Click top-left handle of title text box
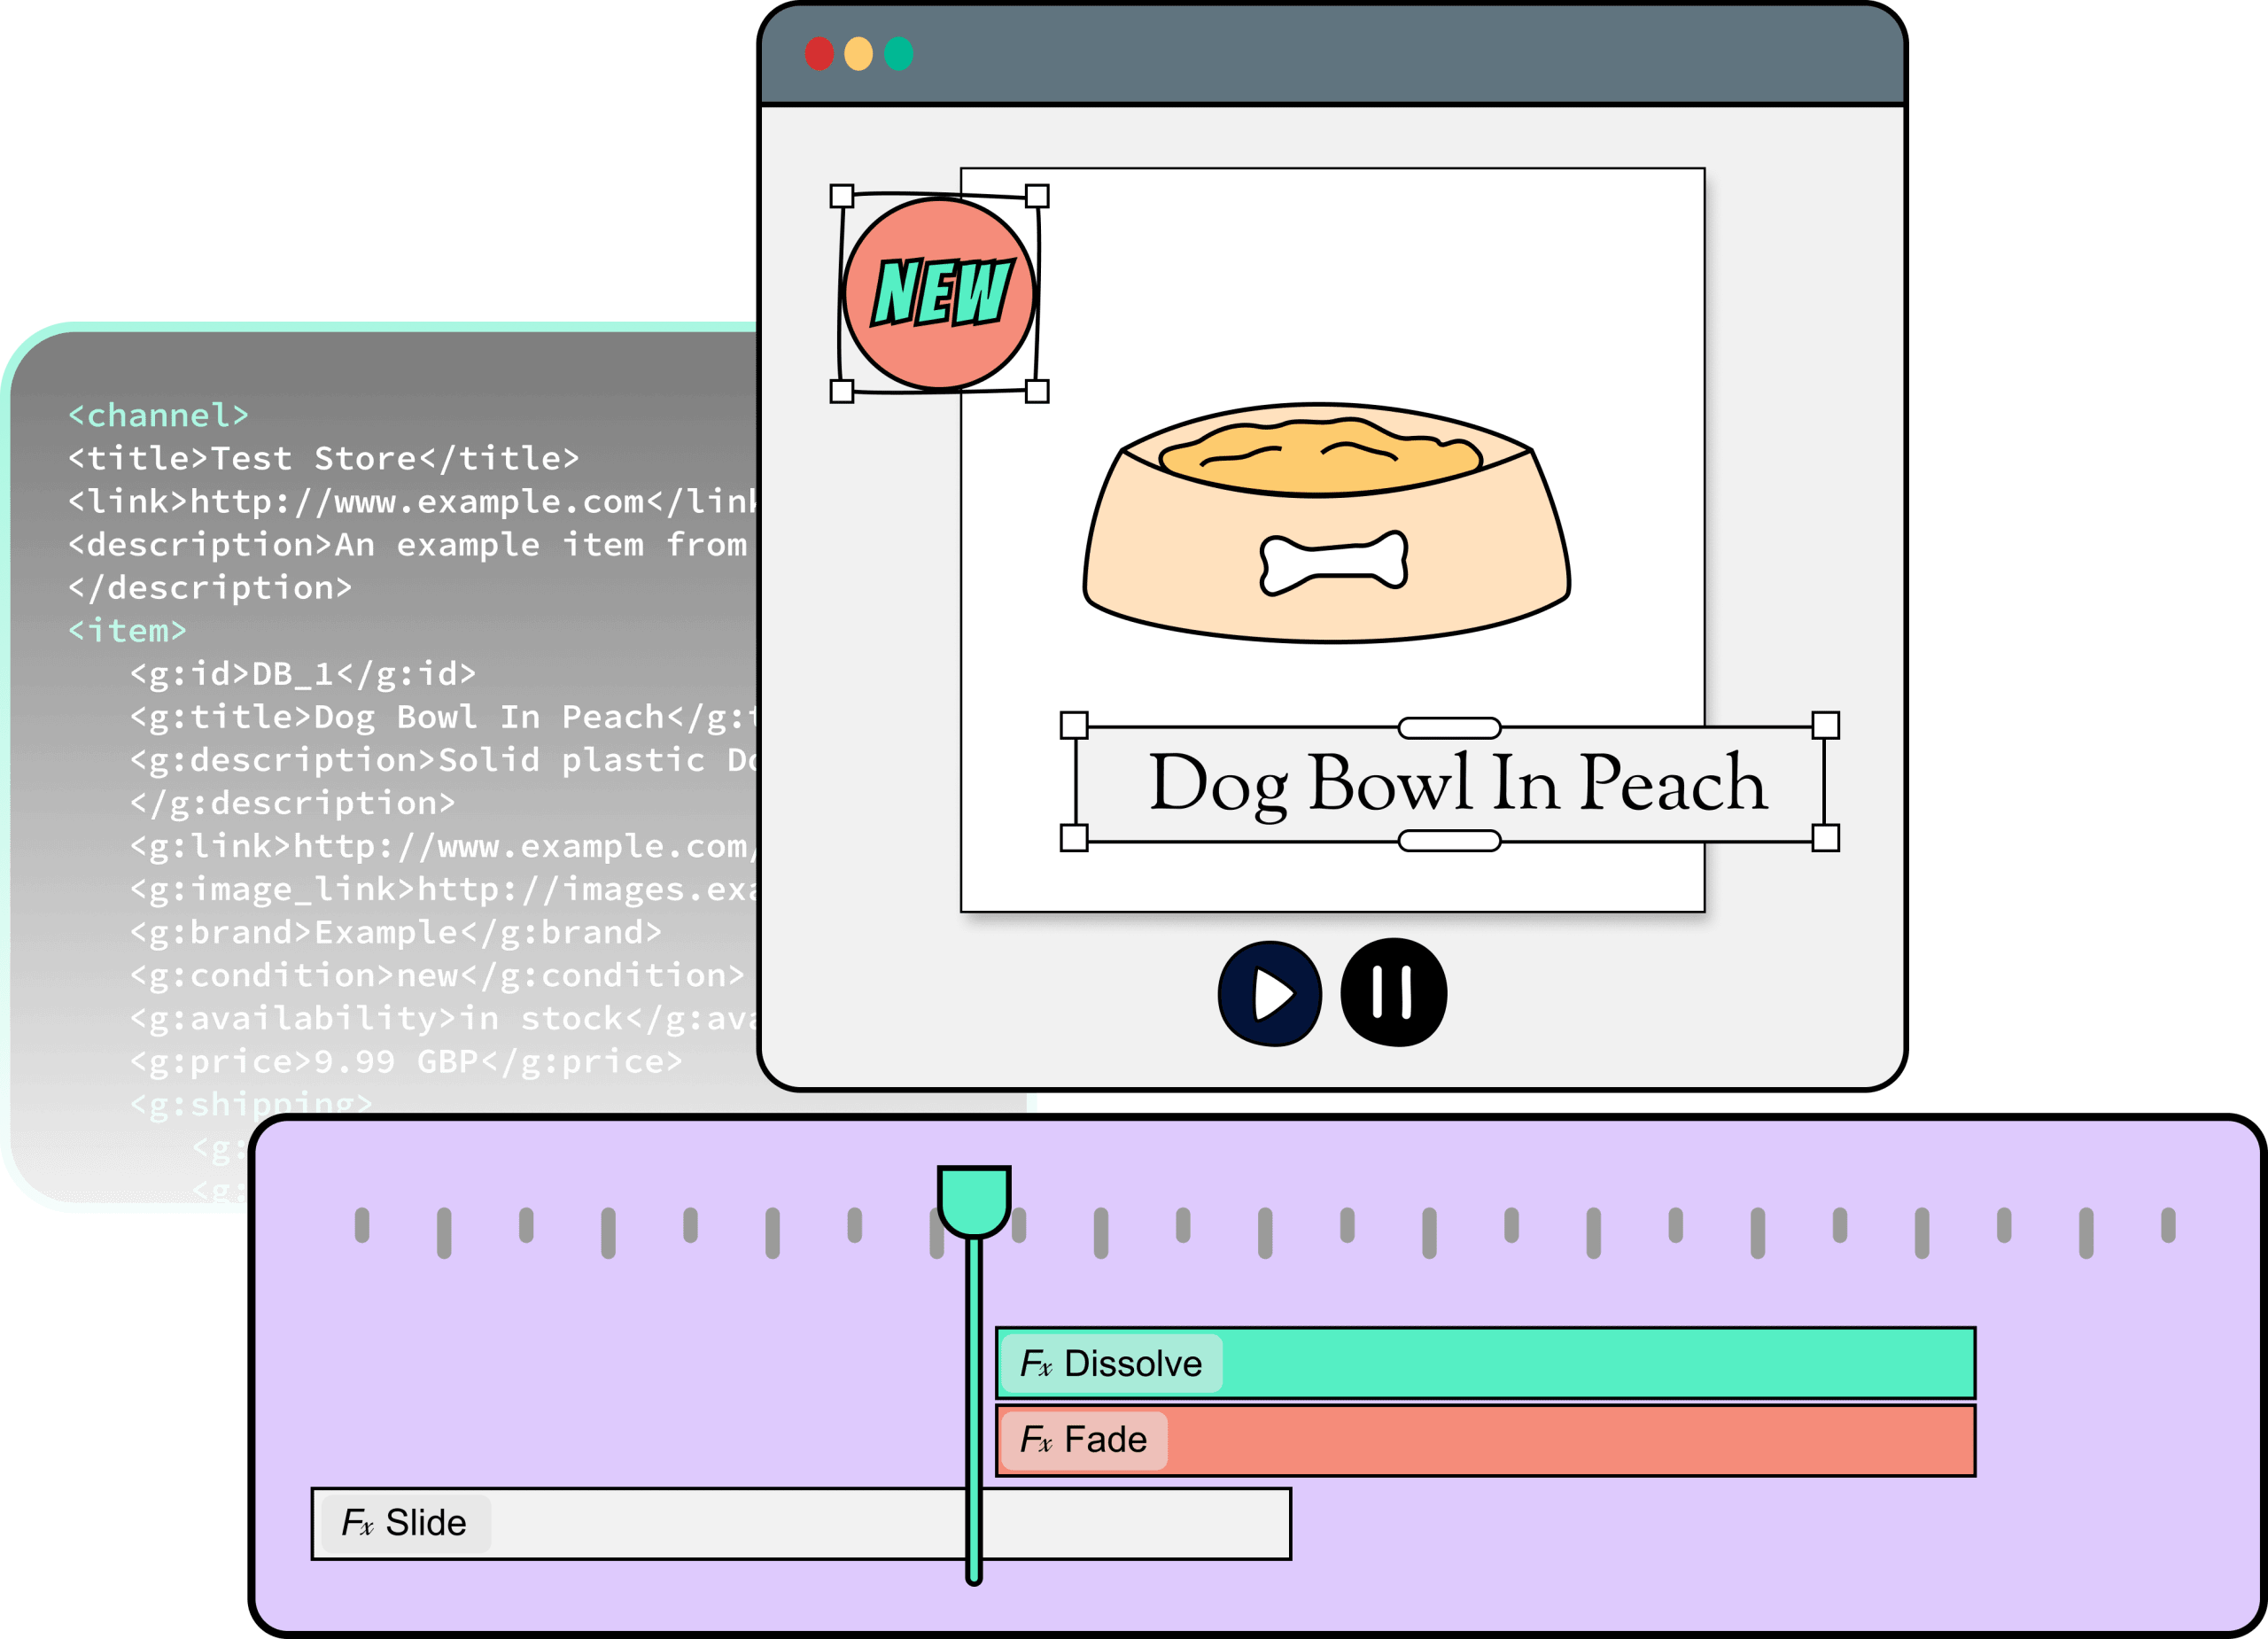The image size is (2268, 1639). click(1074, 725)
